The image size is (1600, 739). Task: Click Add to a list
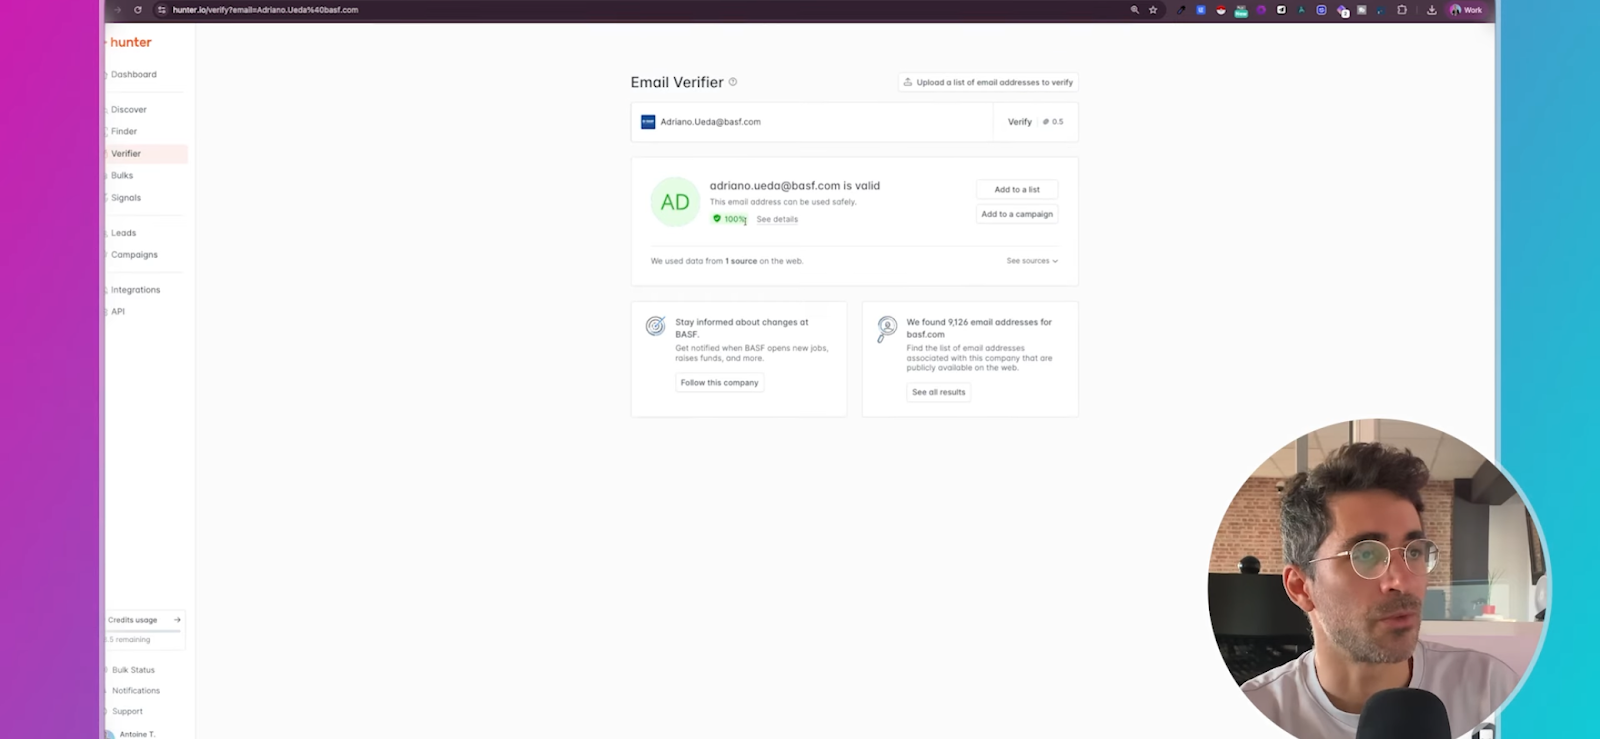click(1017, 189)
